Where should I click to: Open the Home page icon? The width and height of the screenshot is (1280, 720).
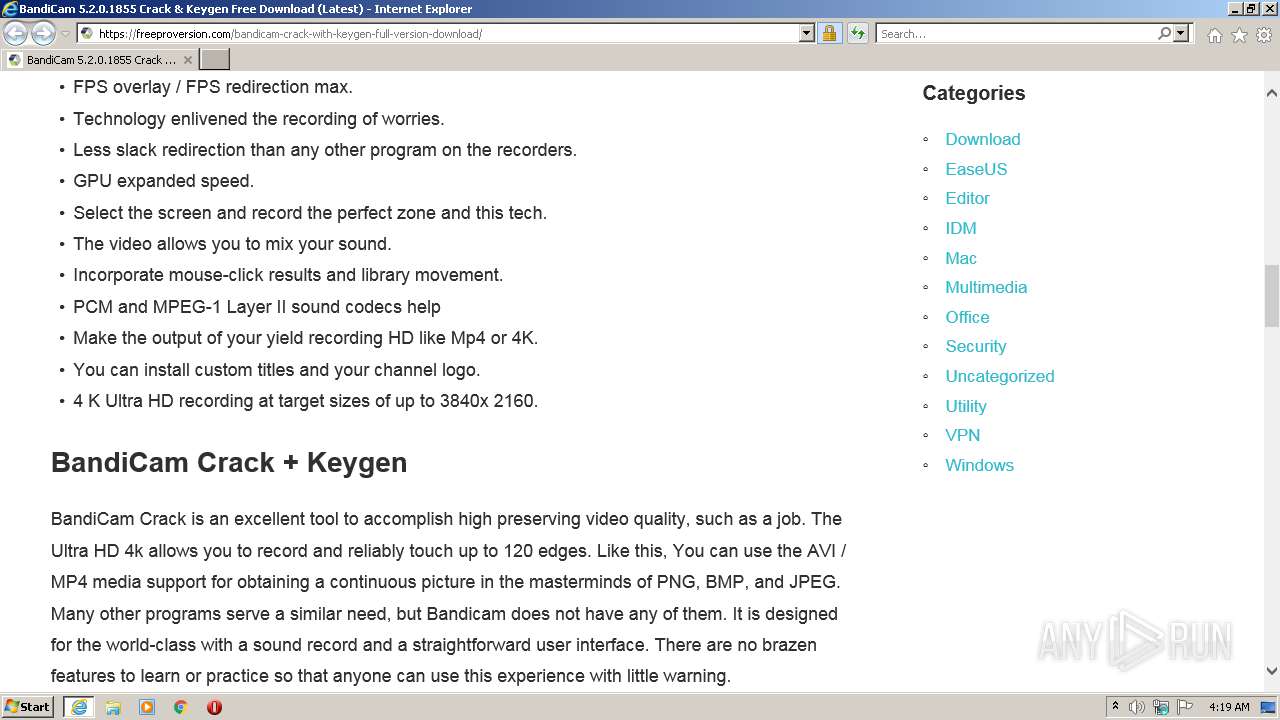(x=1214, y=35)
